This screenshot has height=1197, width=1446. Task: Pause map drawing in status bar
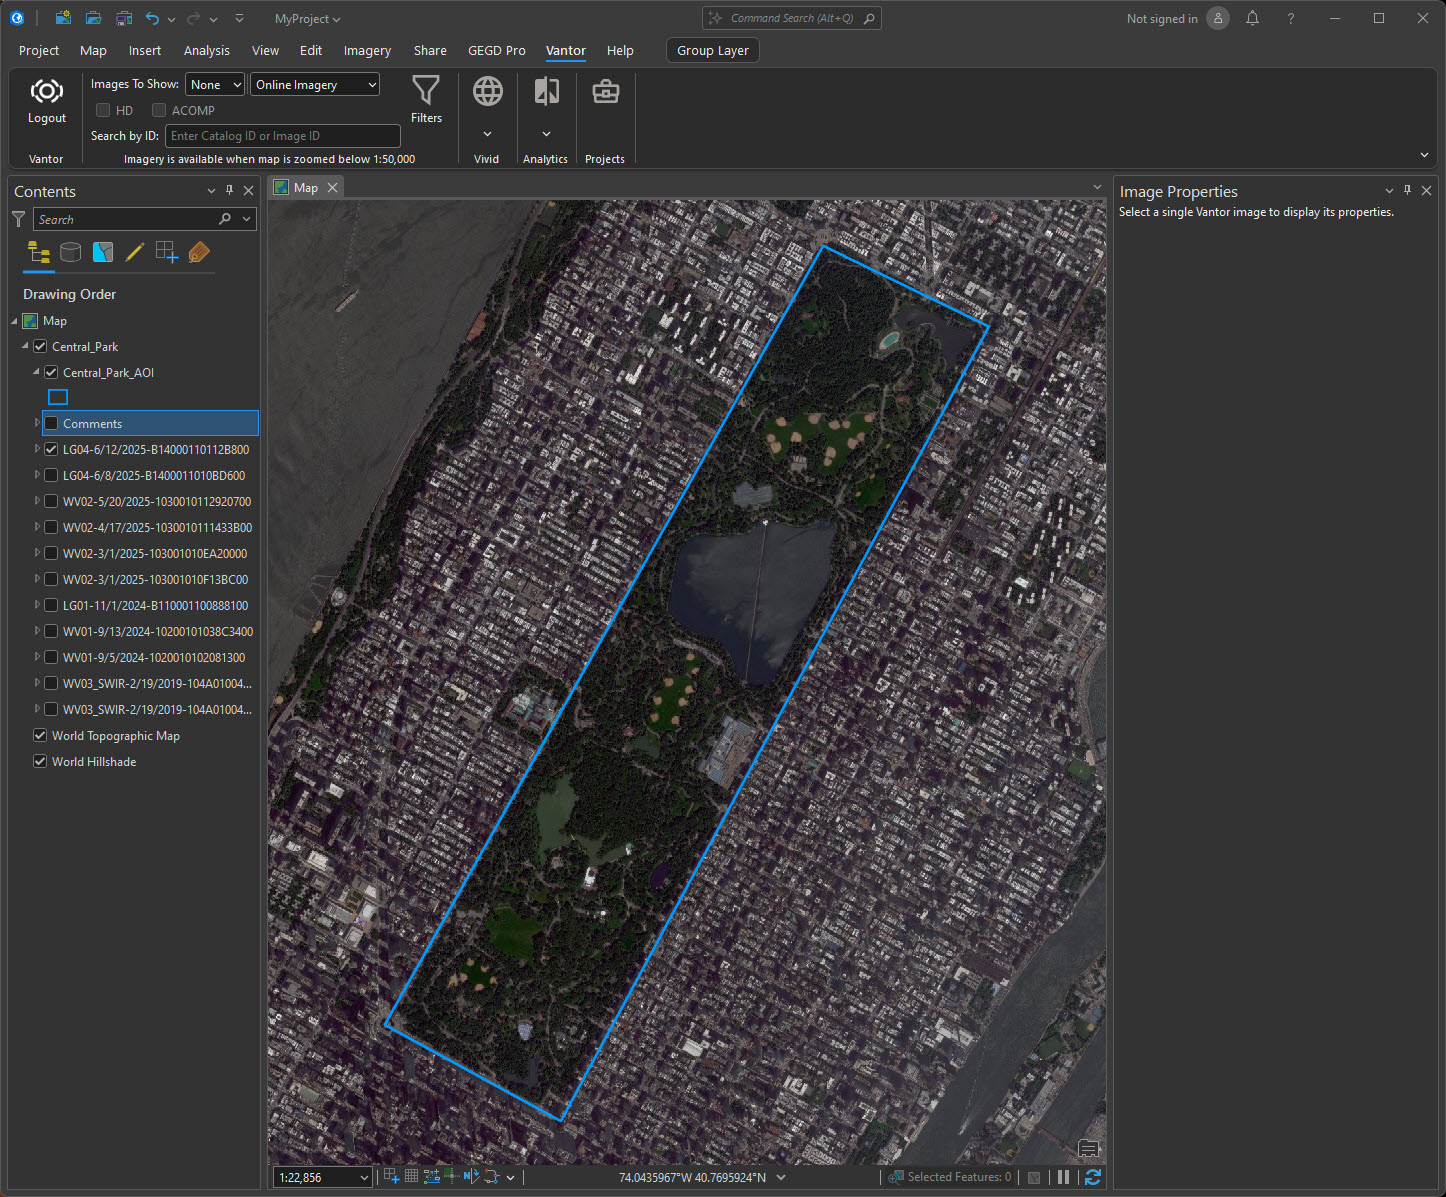click(x=1064, y=1177)
